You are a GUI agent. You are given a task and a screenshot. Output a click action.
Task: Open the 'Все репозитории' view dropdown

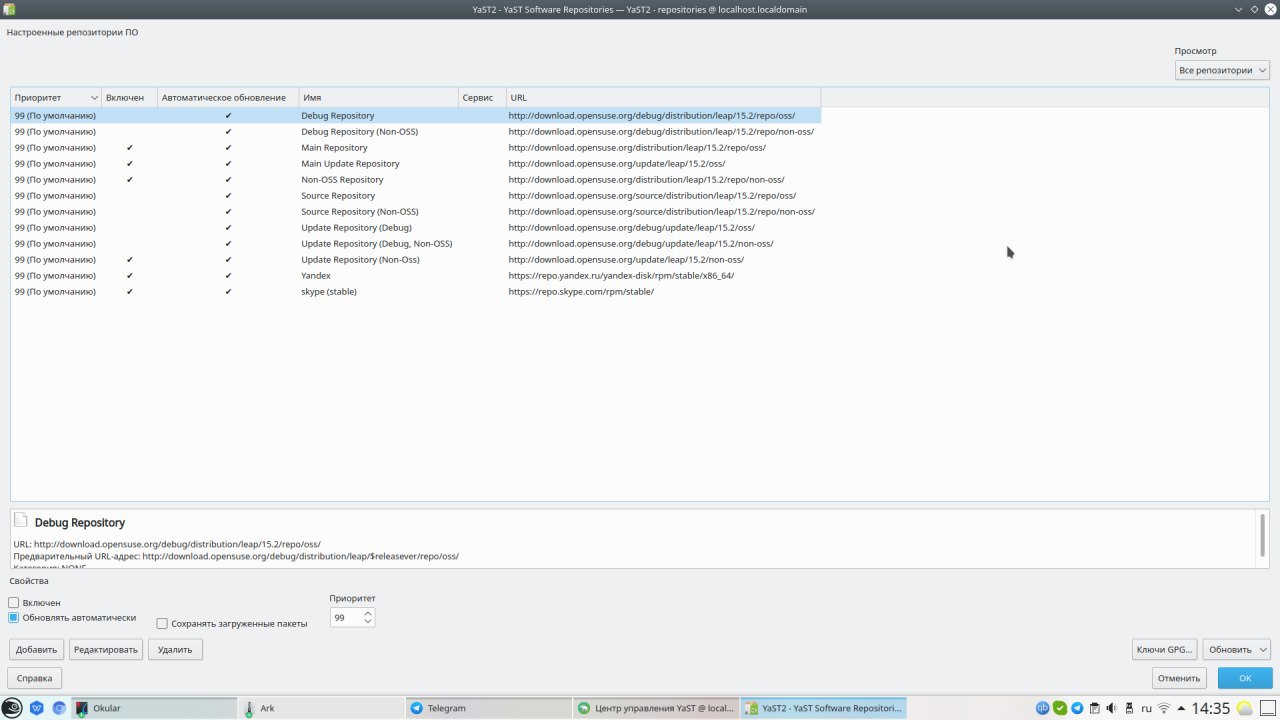point(1222,70)
